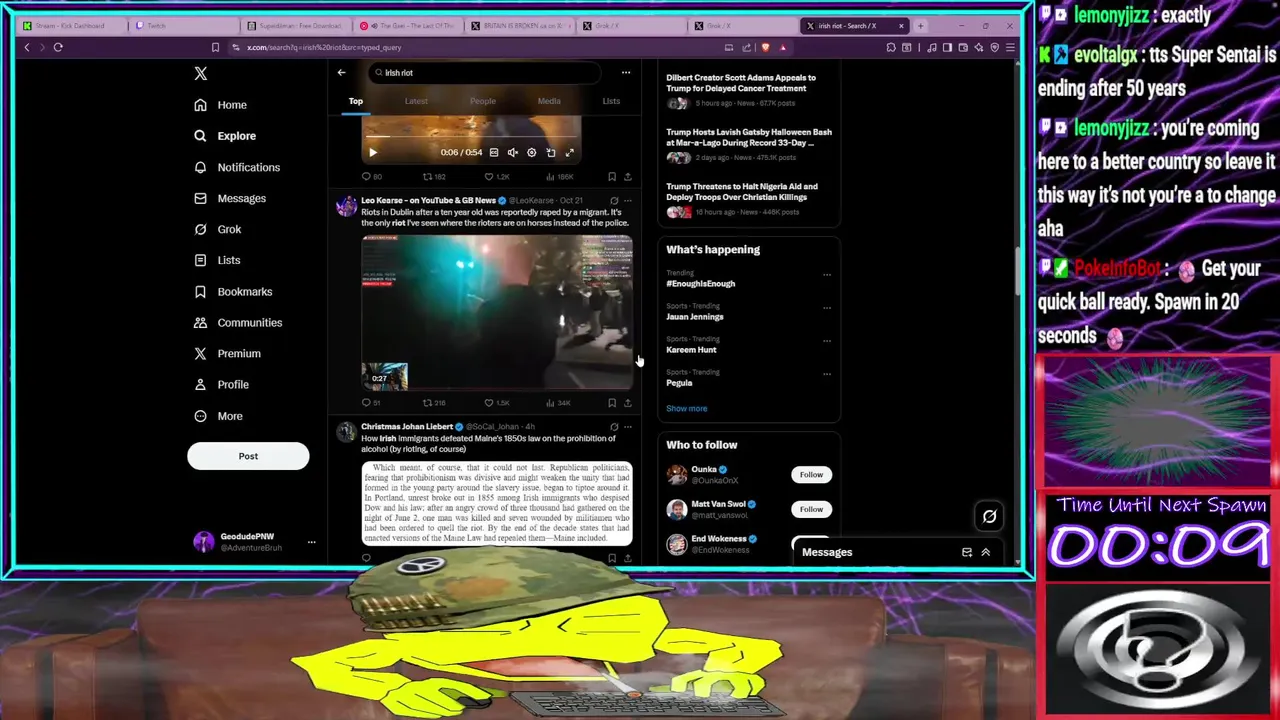This screenshot has width=1280, height=720.
Task: Expand the More menu in sidebar
Action: 218,416
